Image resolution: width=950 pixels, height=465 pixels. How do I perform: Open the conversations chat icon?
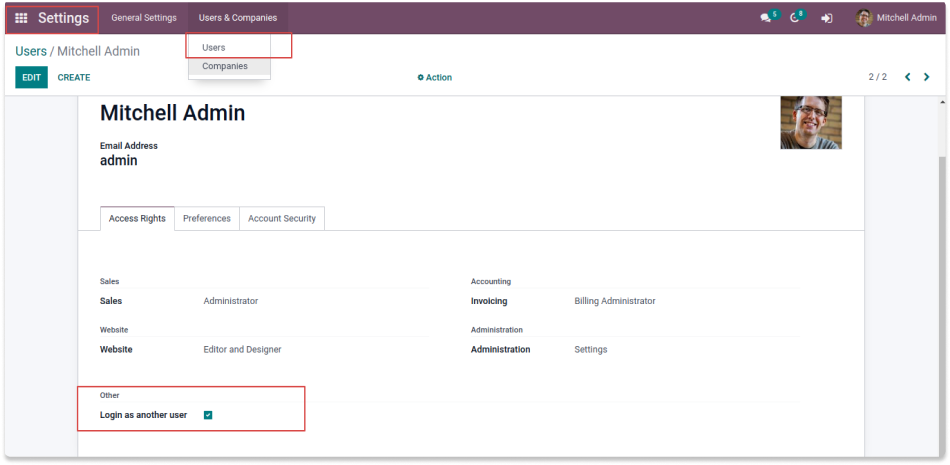pyautogui.click(x=766, y=18)
